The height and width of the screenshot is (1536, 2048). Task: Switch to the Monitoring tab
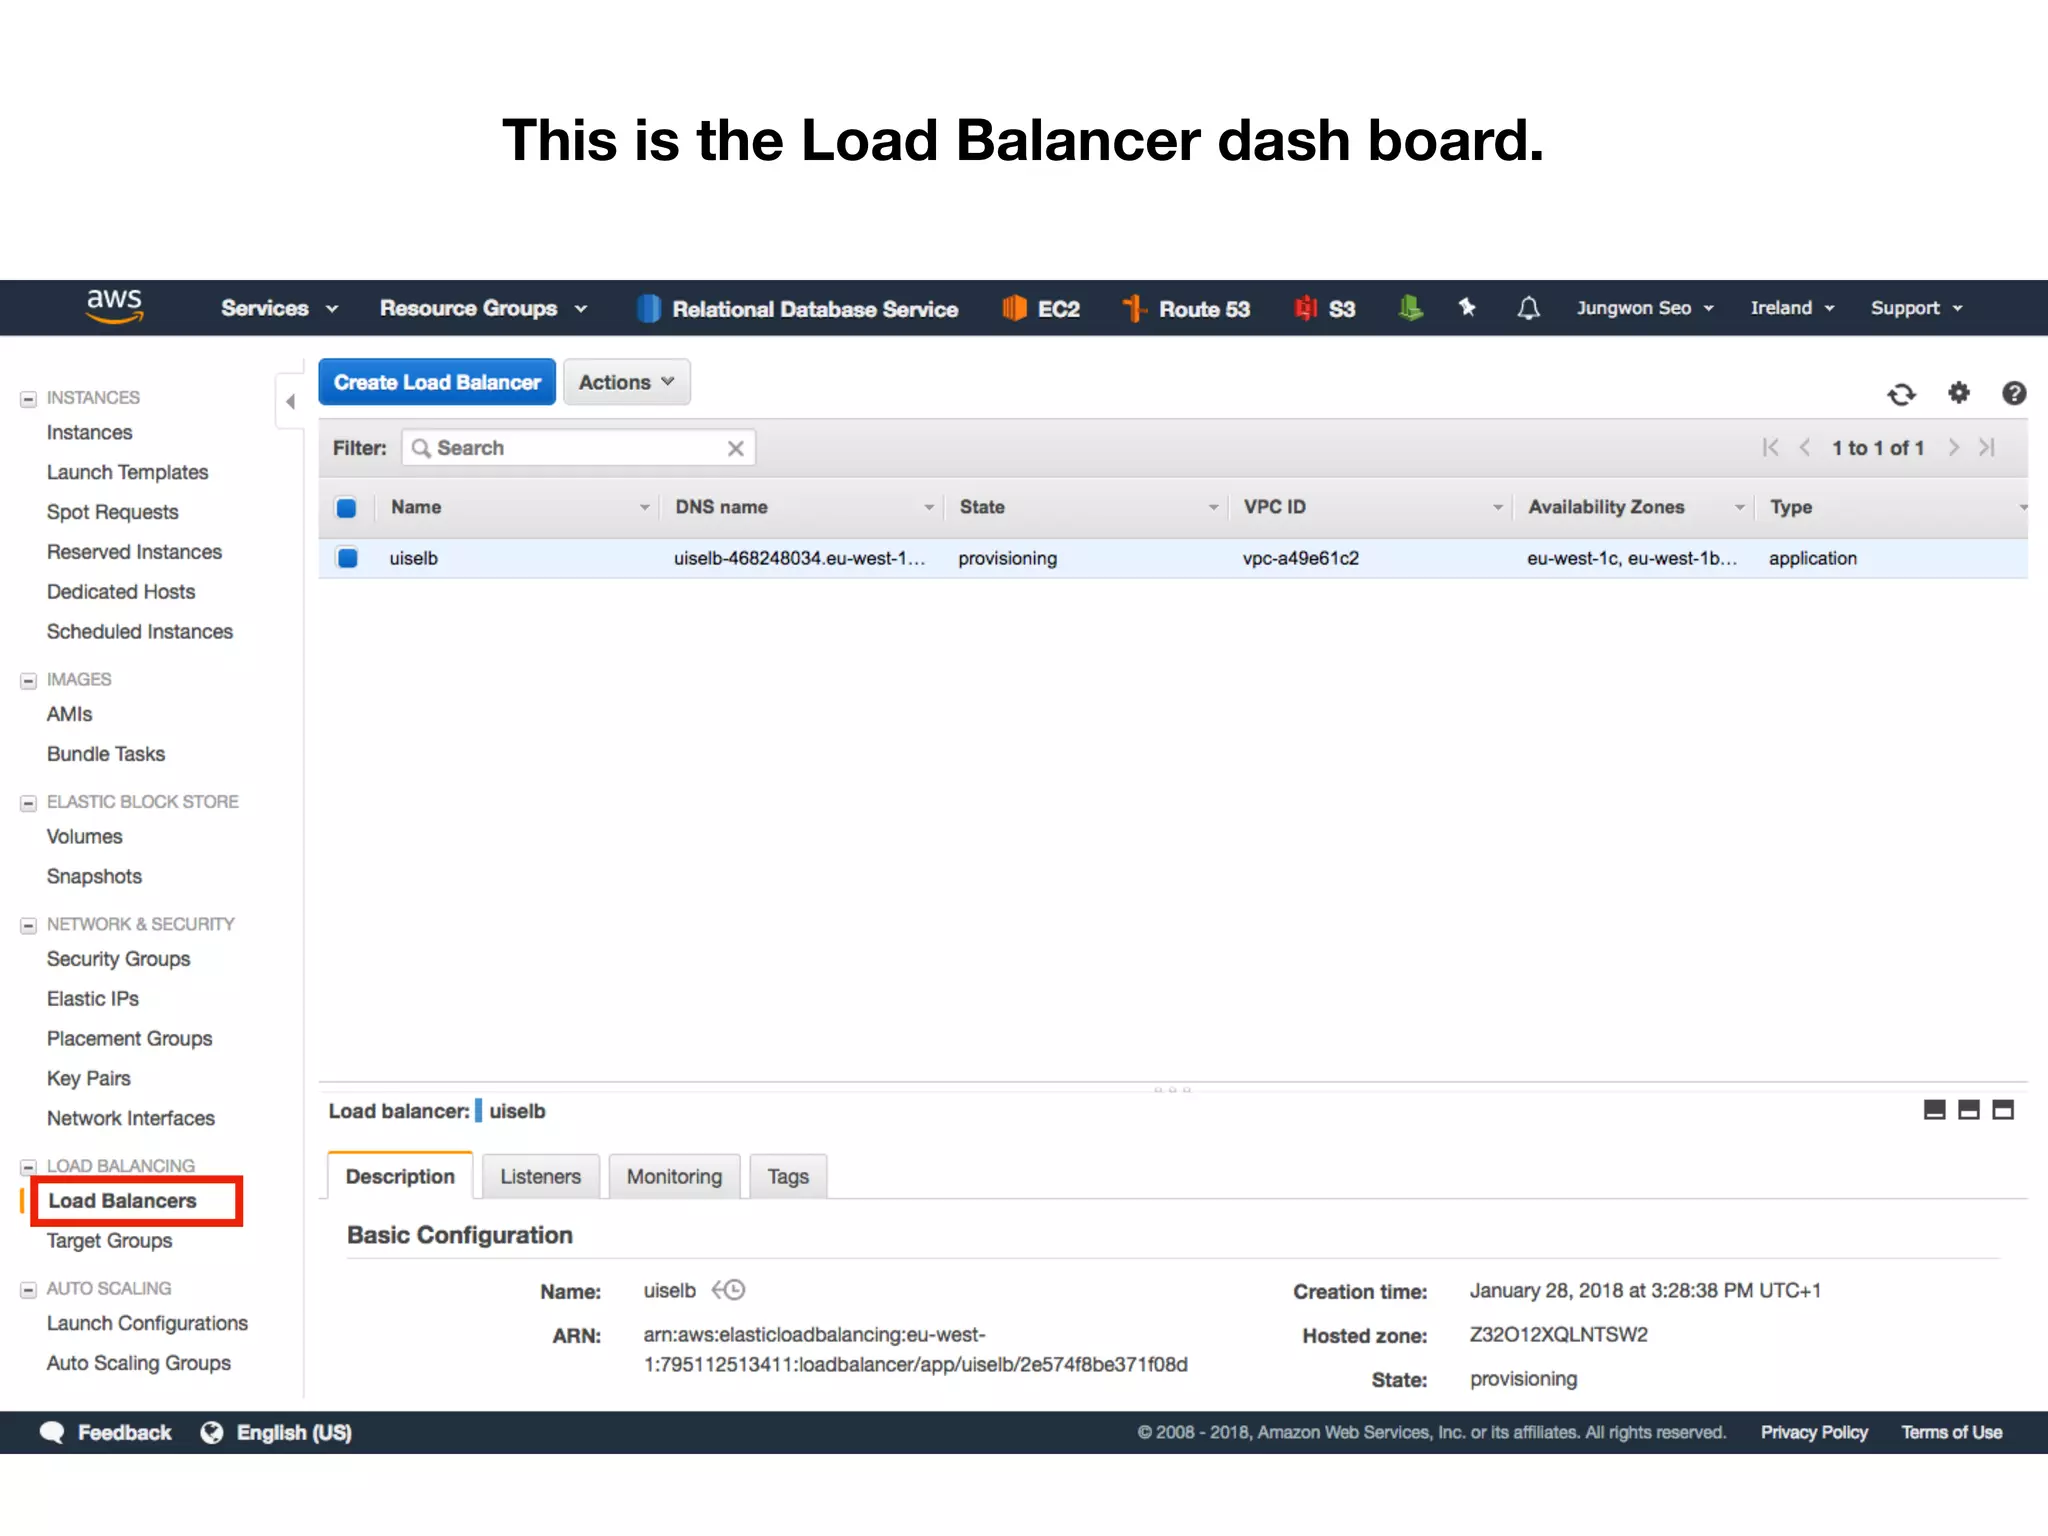pos(674,1176)
